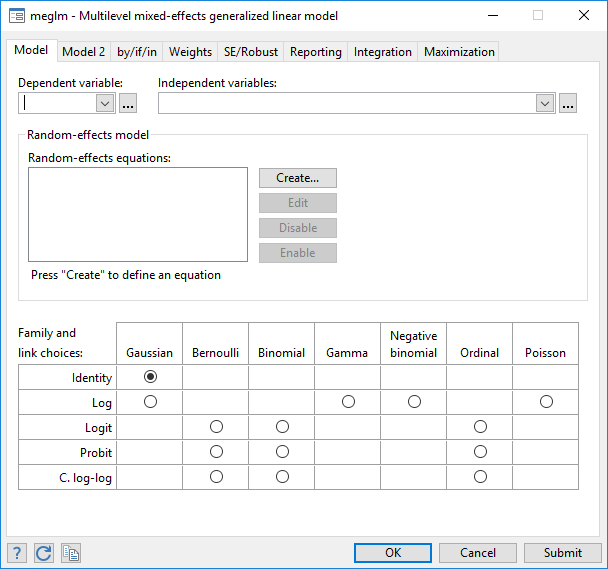
Task: Select Bernoulli family with Logit link
Action: (216, 427)
